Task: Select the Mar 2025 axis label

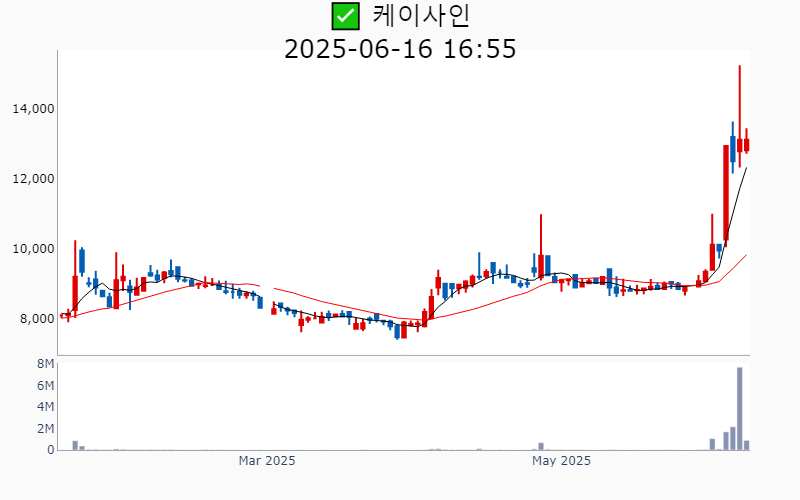Action: [x=267, y=461]
